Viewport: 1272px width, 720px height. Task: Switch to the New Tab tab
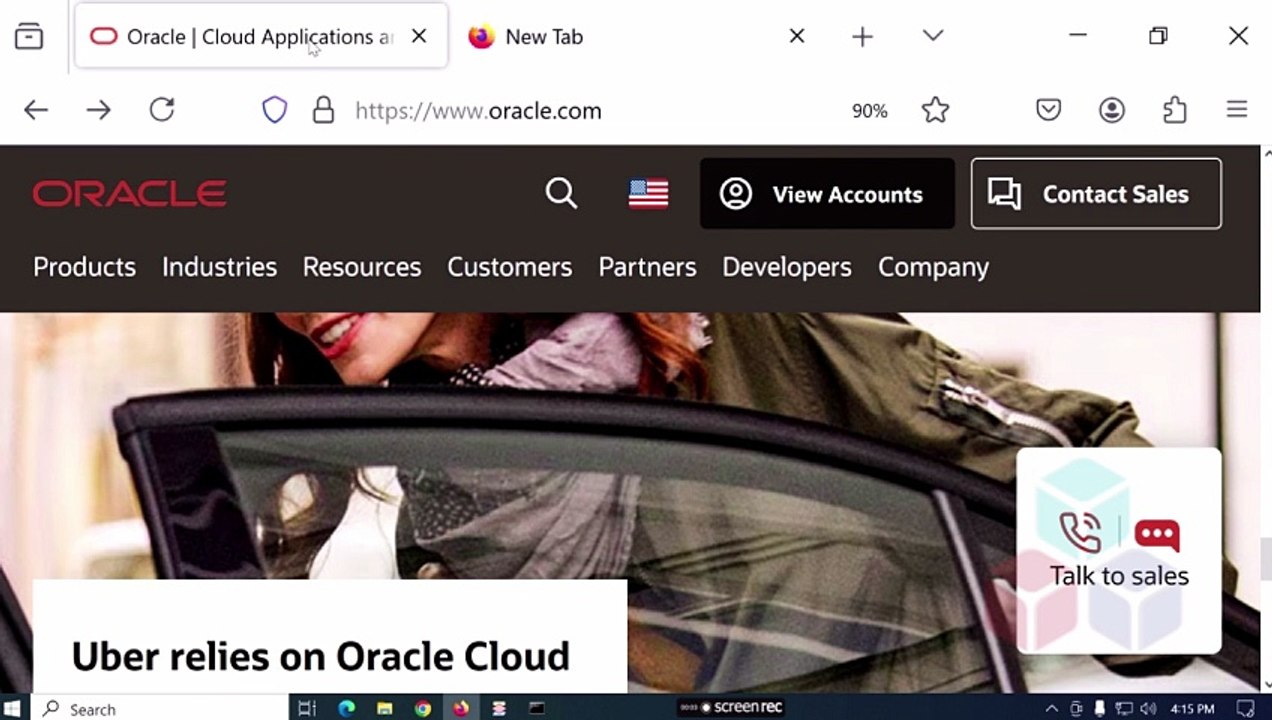(x=544, y=37)
